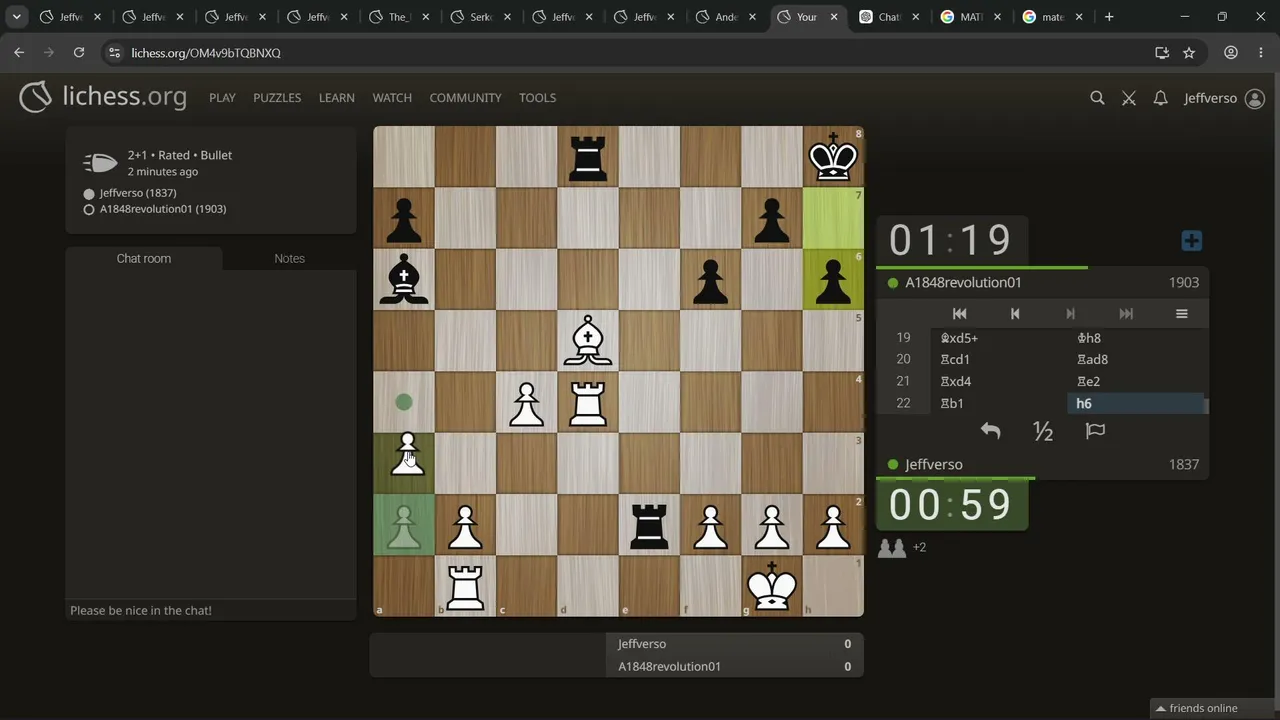Click the browser back arrow
Viewport: 1280px width, 720px height.
[x=19, y=53]
